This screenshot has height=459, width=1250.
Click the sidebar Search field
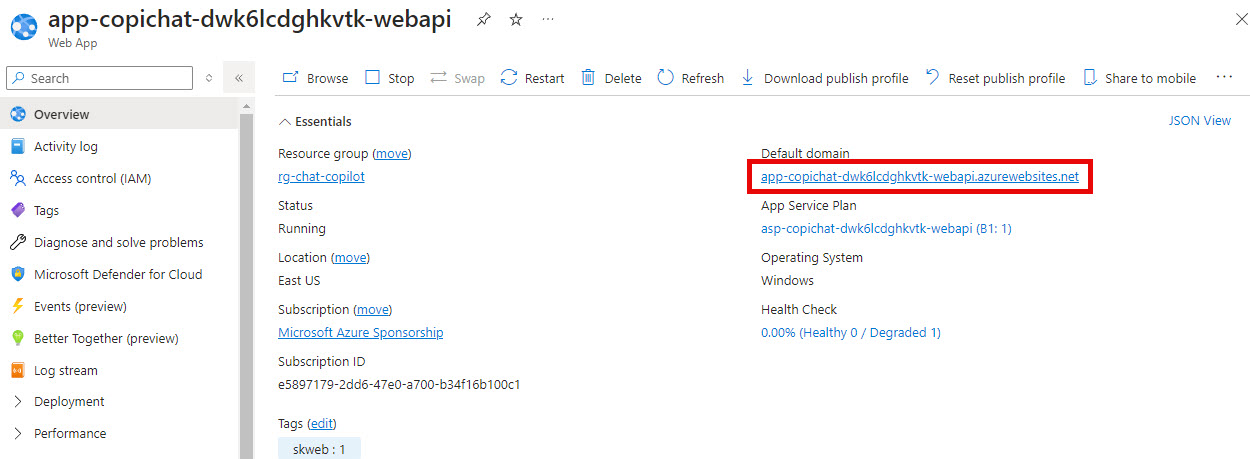click(x=100, y=78)
